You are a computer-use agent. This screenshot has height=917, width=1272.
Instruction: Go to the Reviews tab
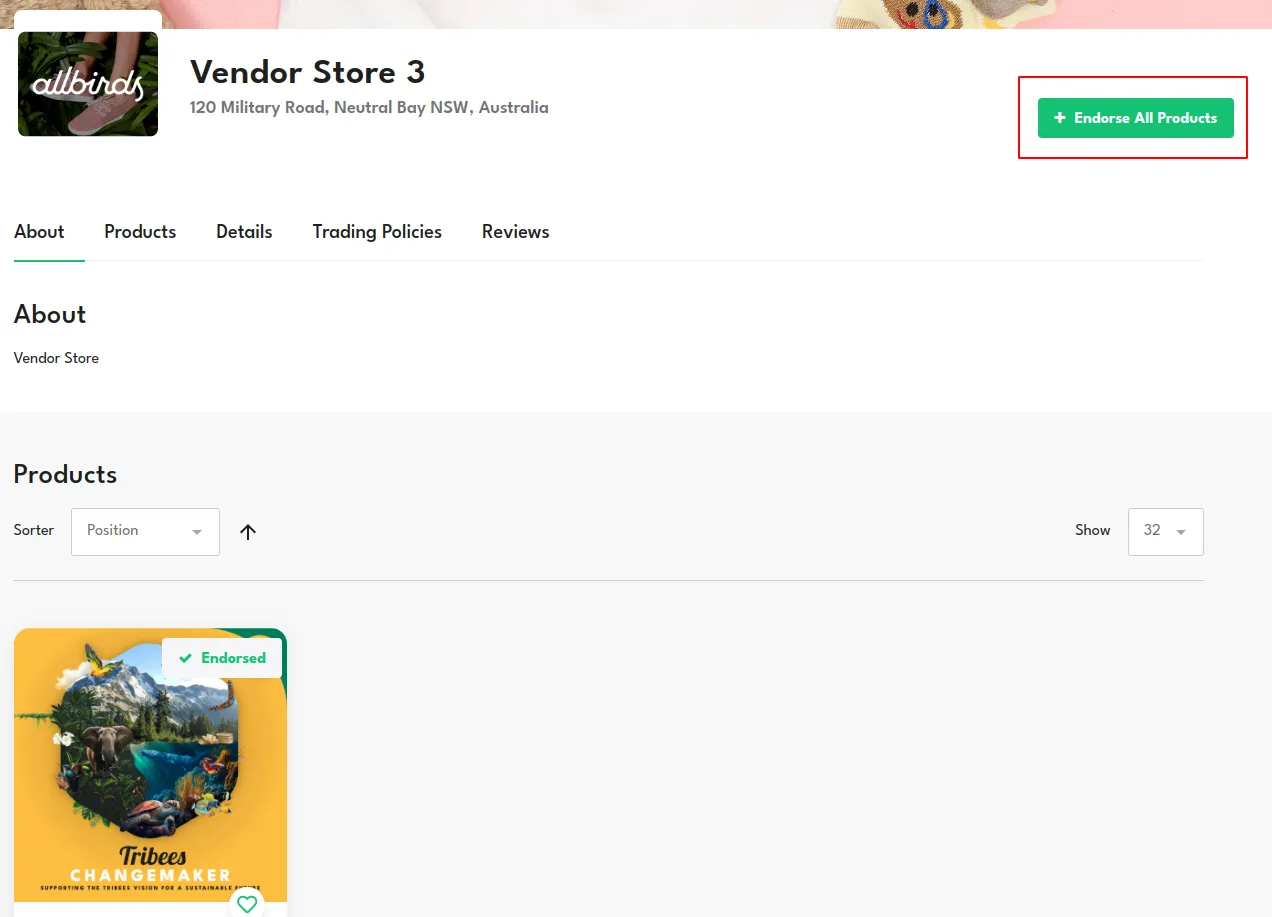tap(516, 232)
